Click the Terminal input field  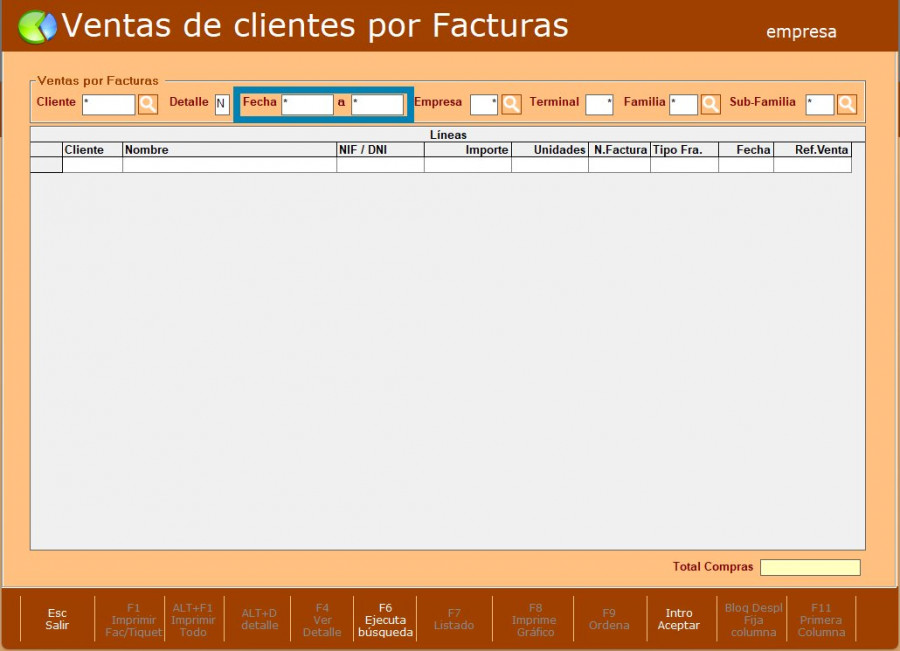point(599,104)
